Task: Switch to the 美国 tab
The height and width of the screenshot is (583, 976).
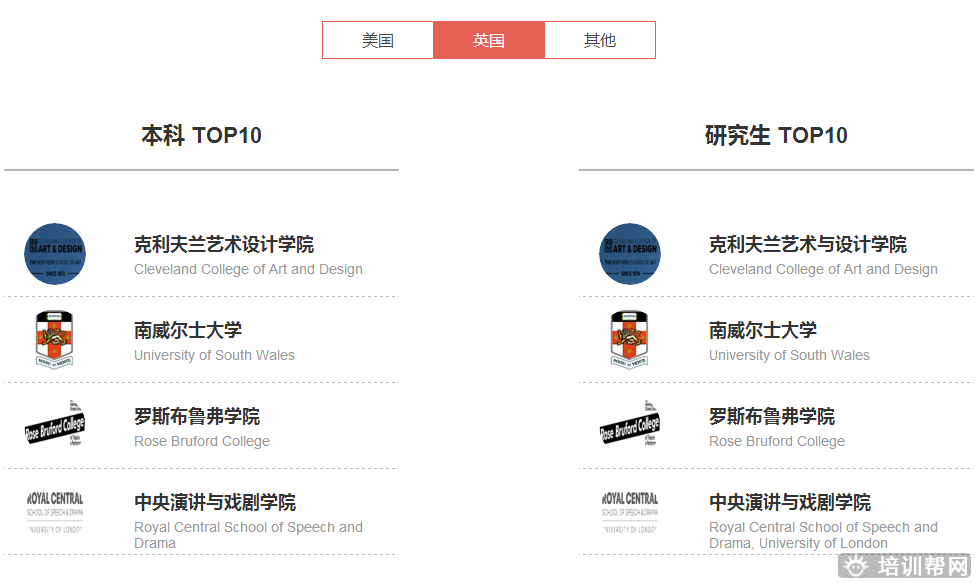Action: 378,40
